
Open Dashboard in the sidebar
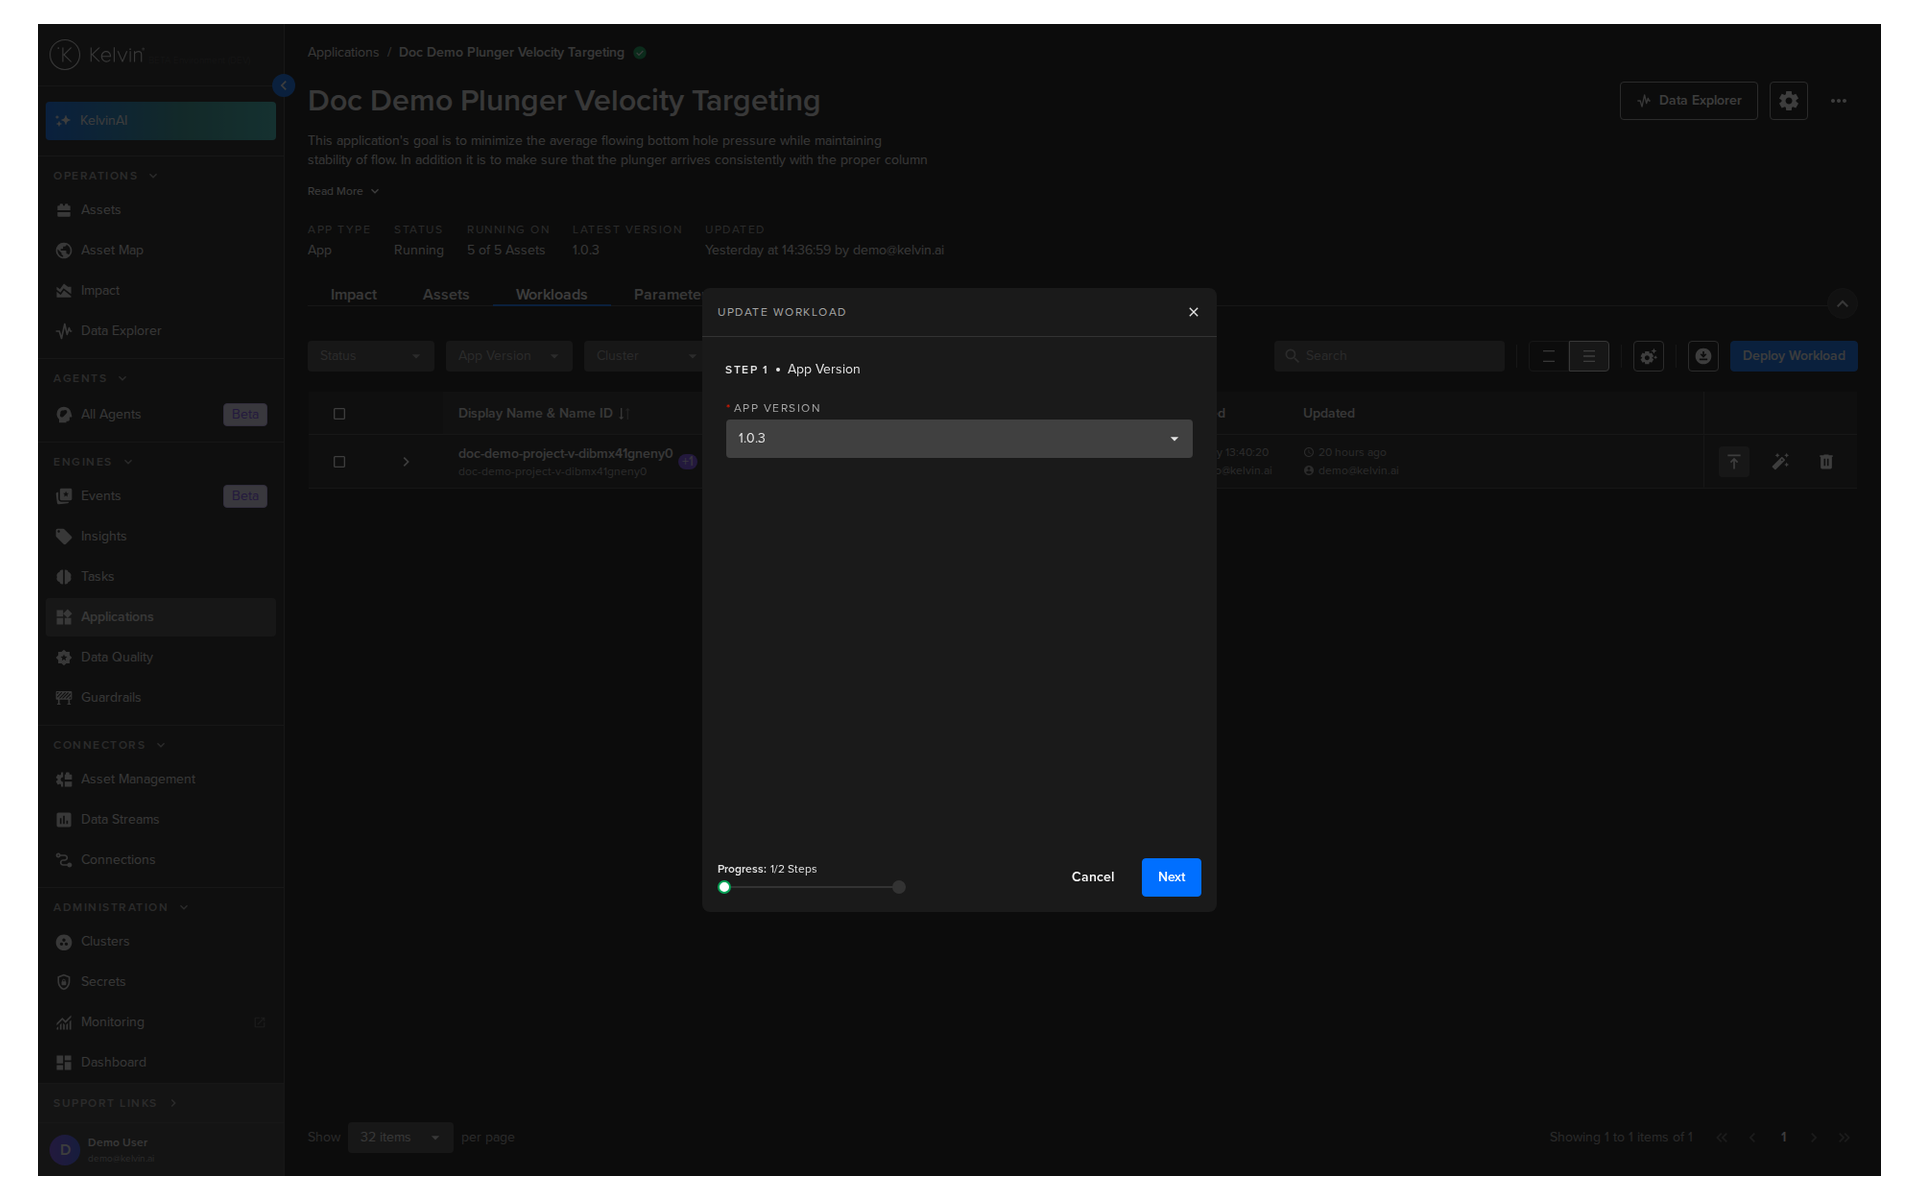click(x=160, y=1062)
